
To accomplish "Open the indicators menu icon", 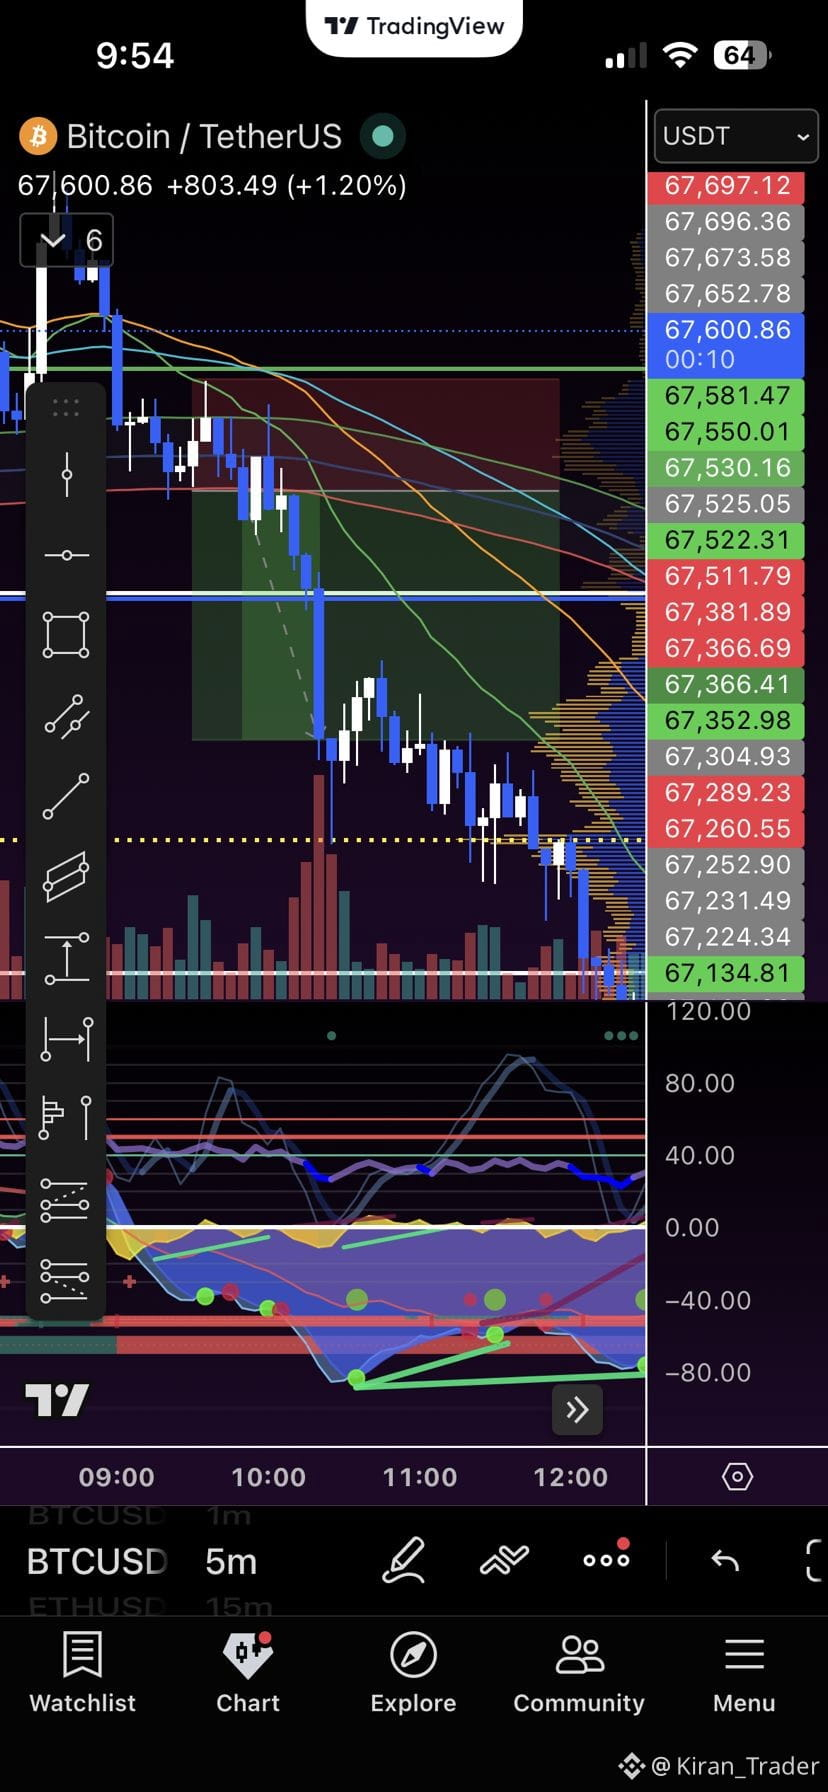I will pos(504,1560).
